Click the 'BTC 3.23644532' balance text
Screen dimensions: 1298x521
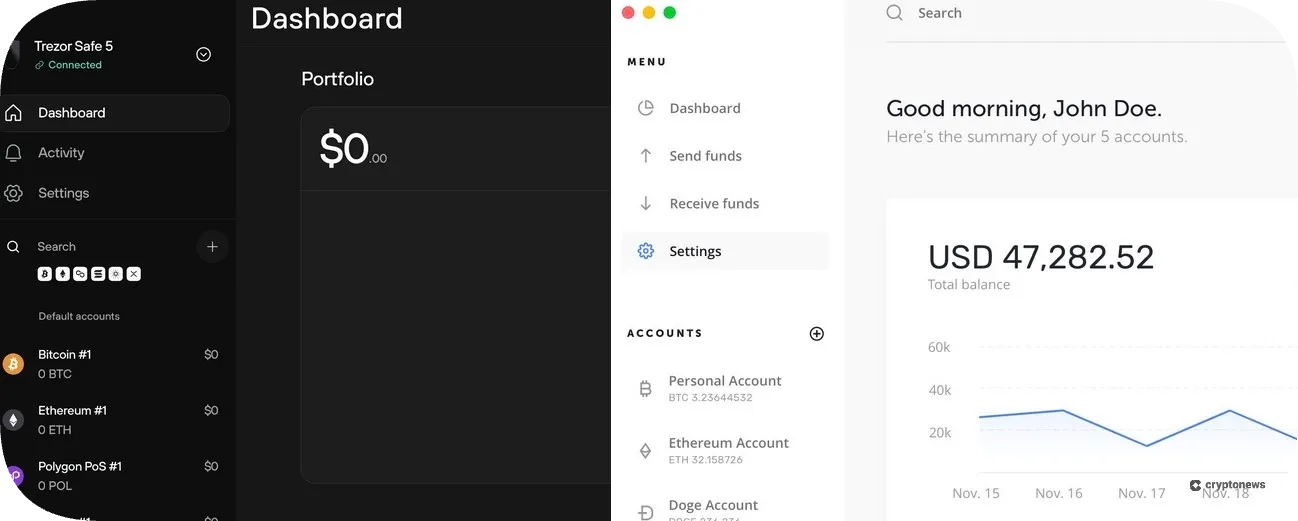(710, 398)
